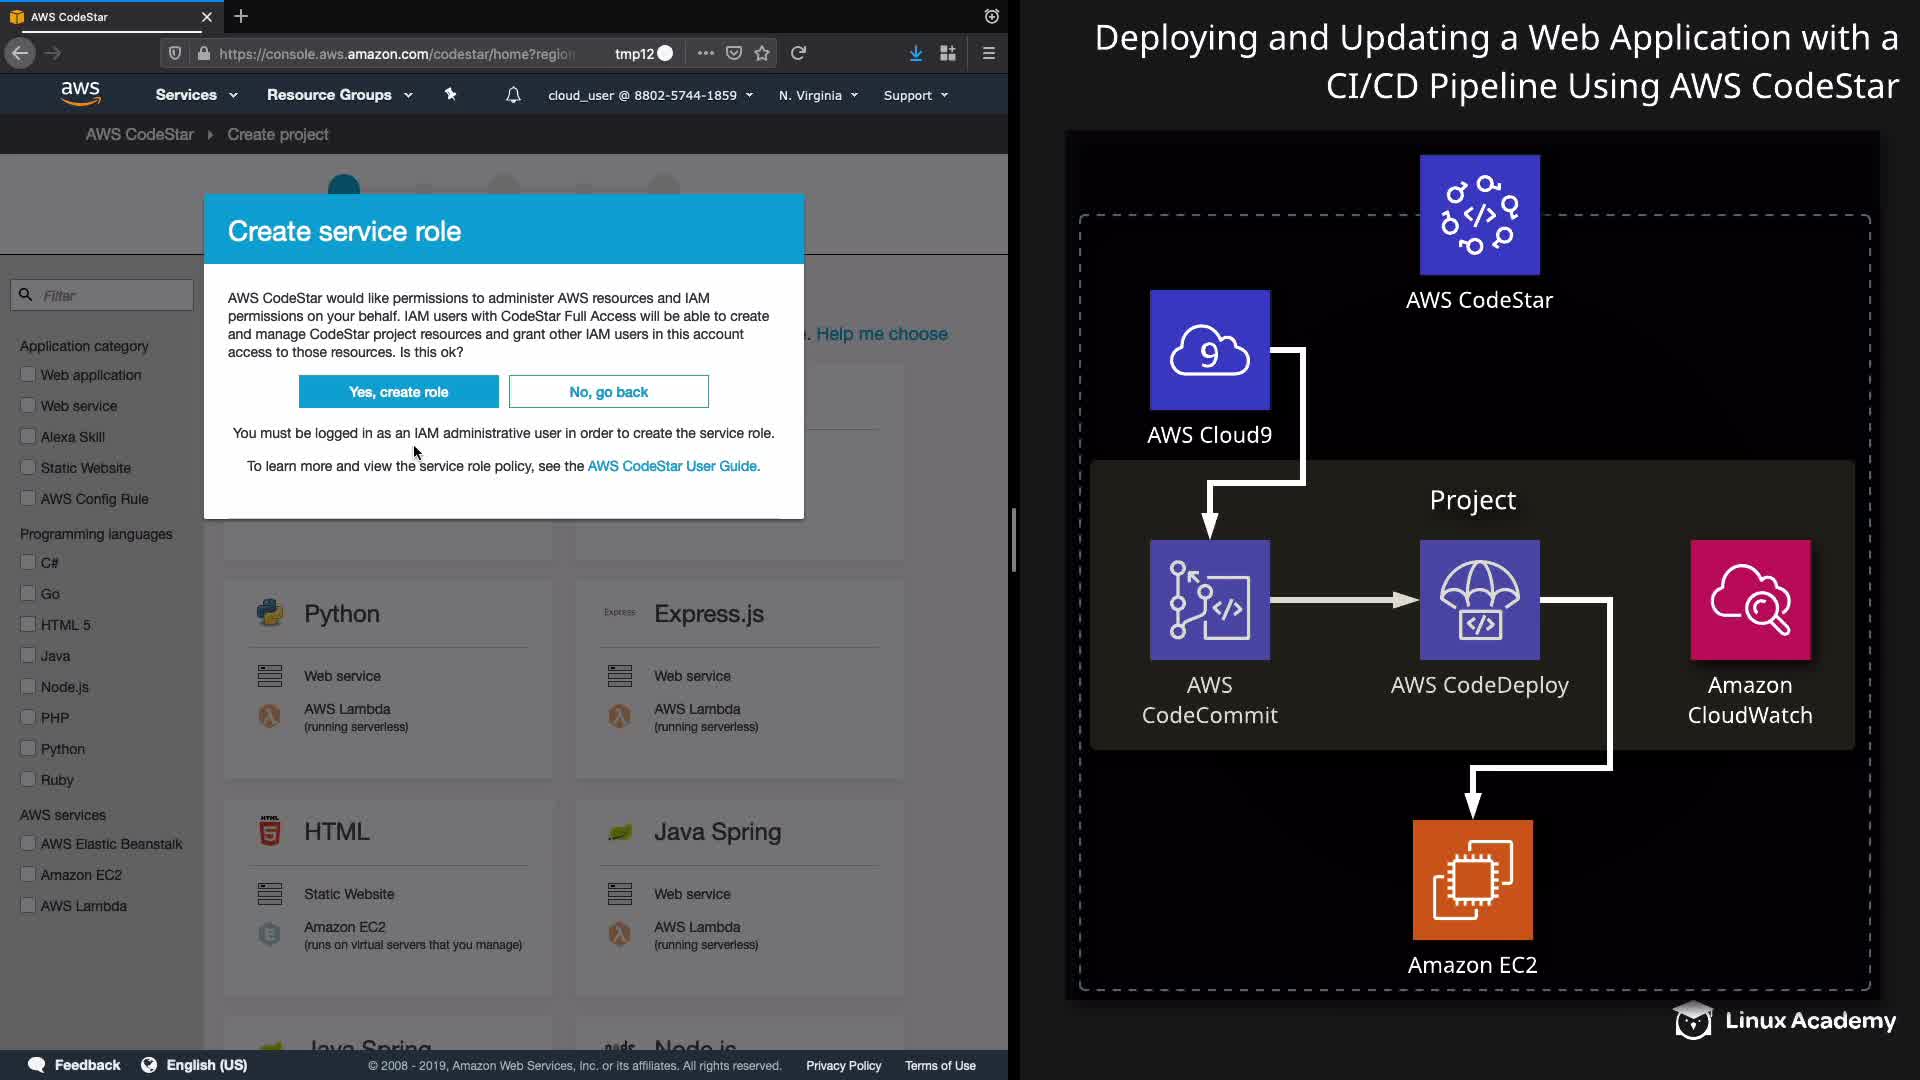This screenshot has height=1080, width=1920.
Task: Click the browser reload icon
Action: [798, 53]
